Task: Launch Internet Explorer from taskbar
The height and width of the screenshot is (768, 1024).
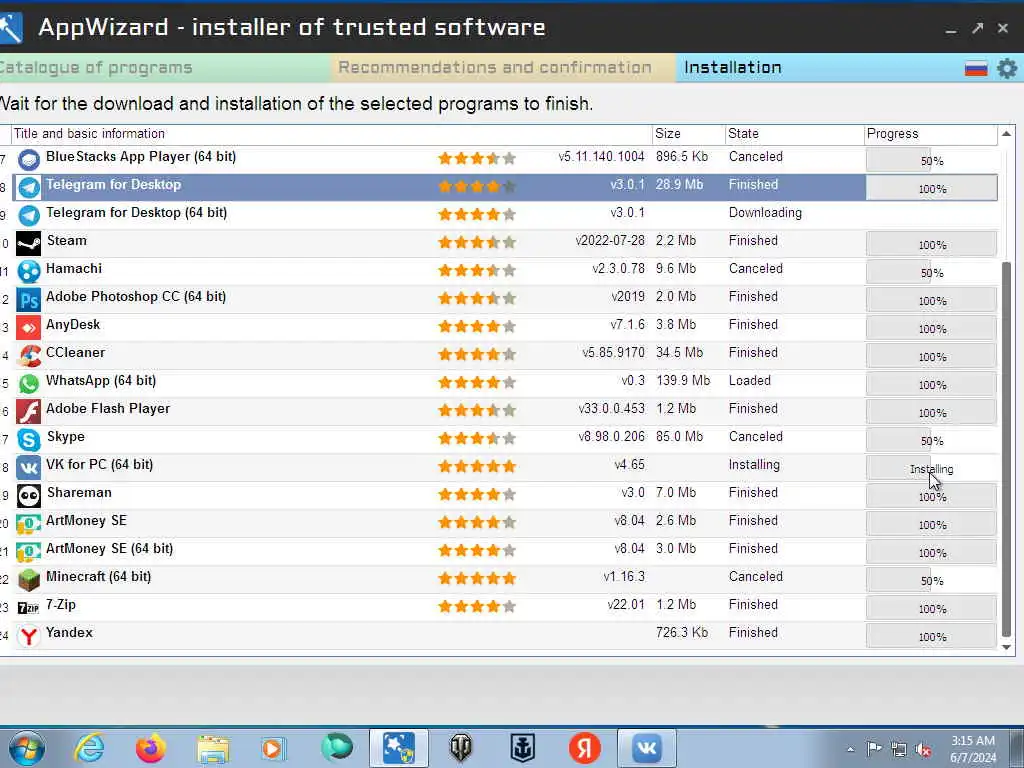Action: pyautogui.click(x=89, y=748)
